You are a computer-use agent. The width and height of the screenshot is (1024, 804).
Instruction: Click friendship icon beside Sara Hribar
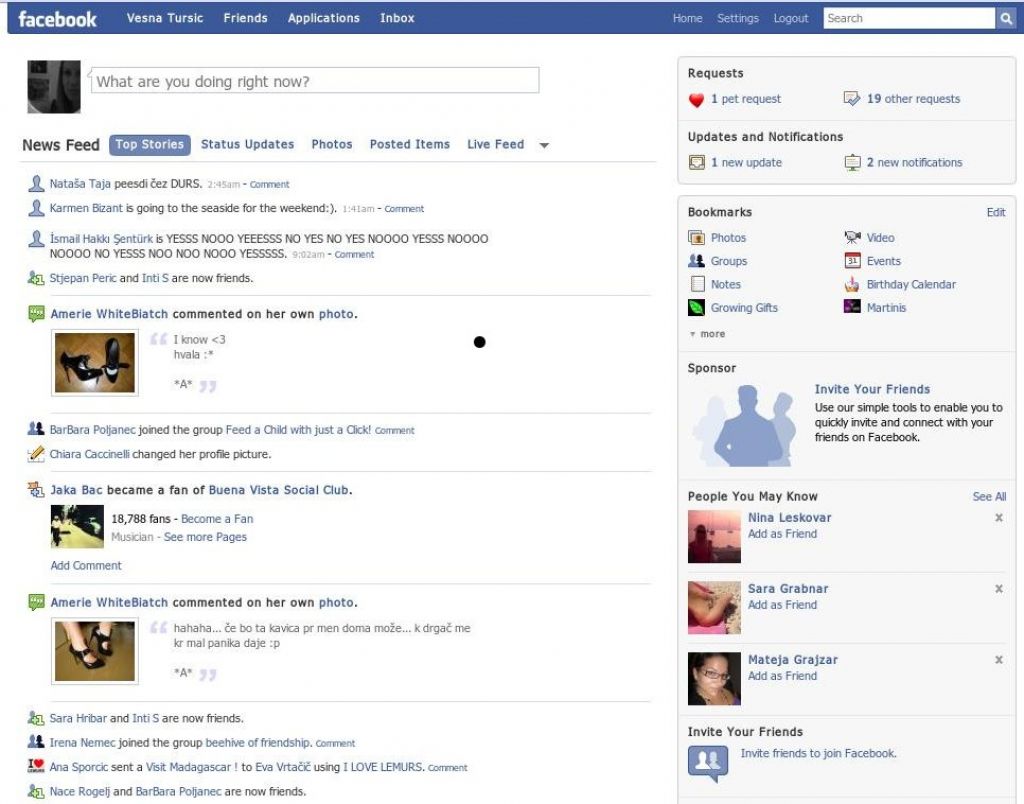pyautogui.click(x=36, y=718)
